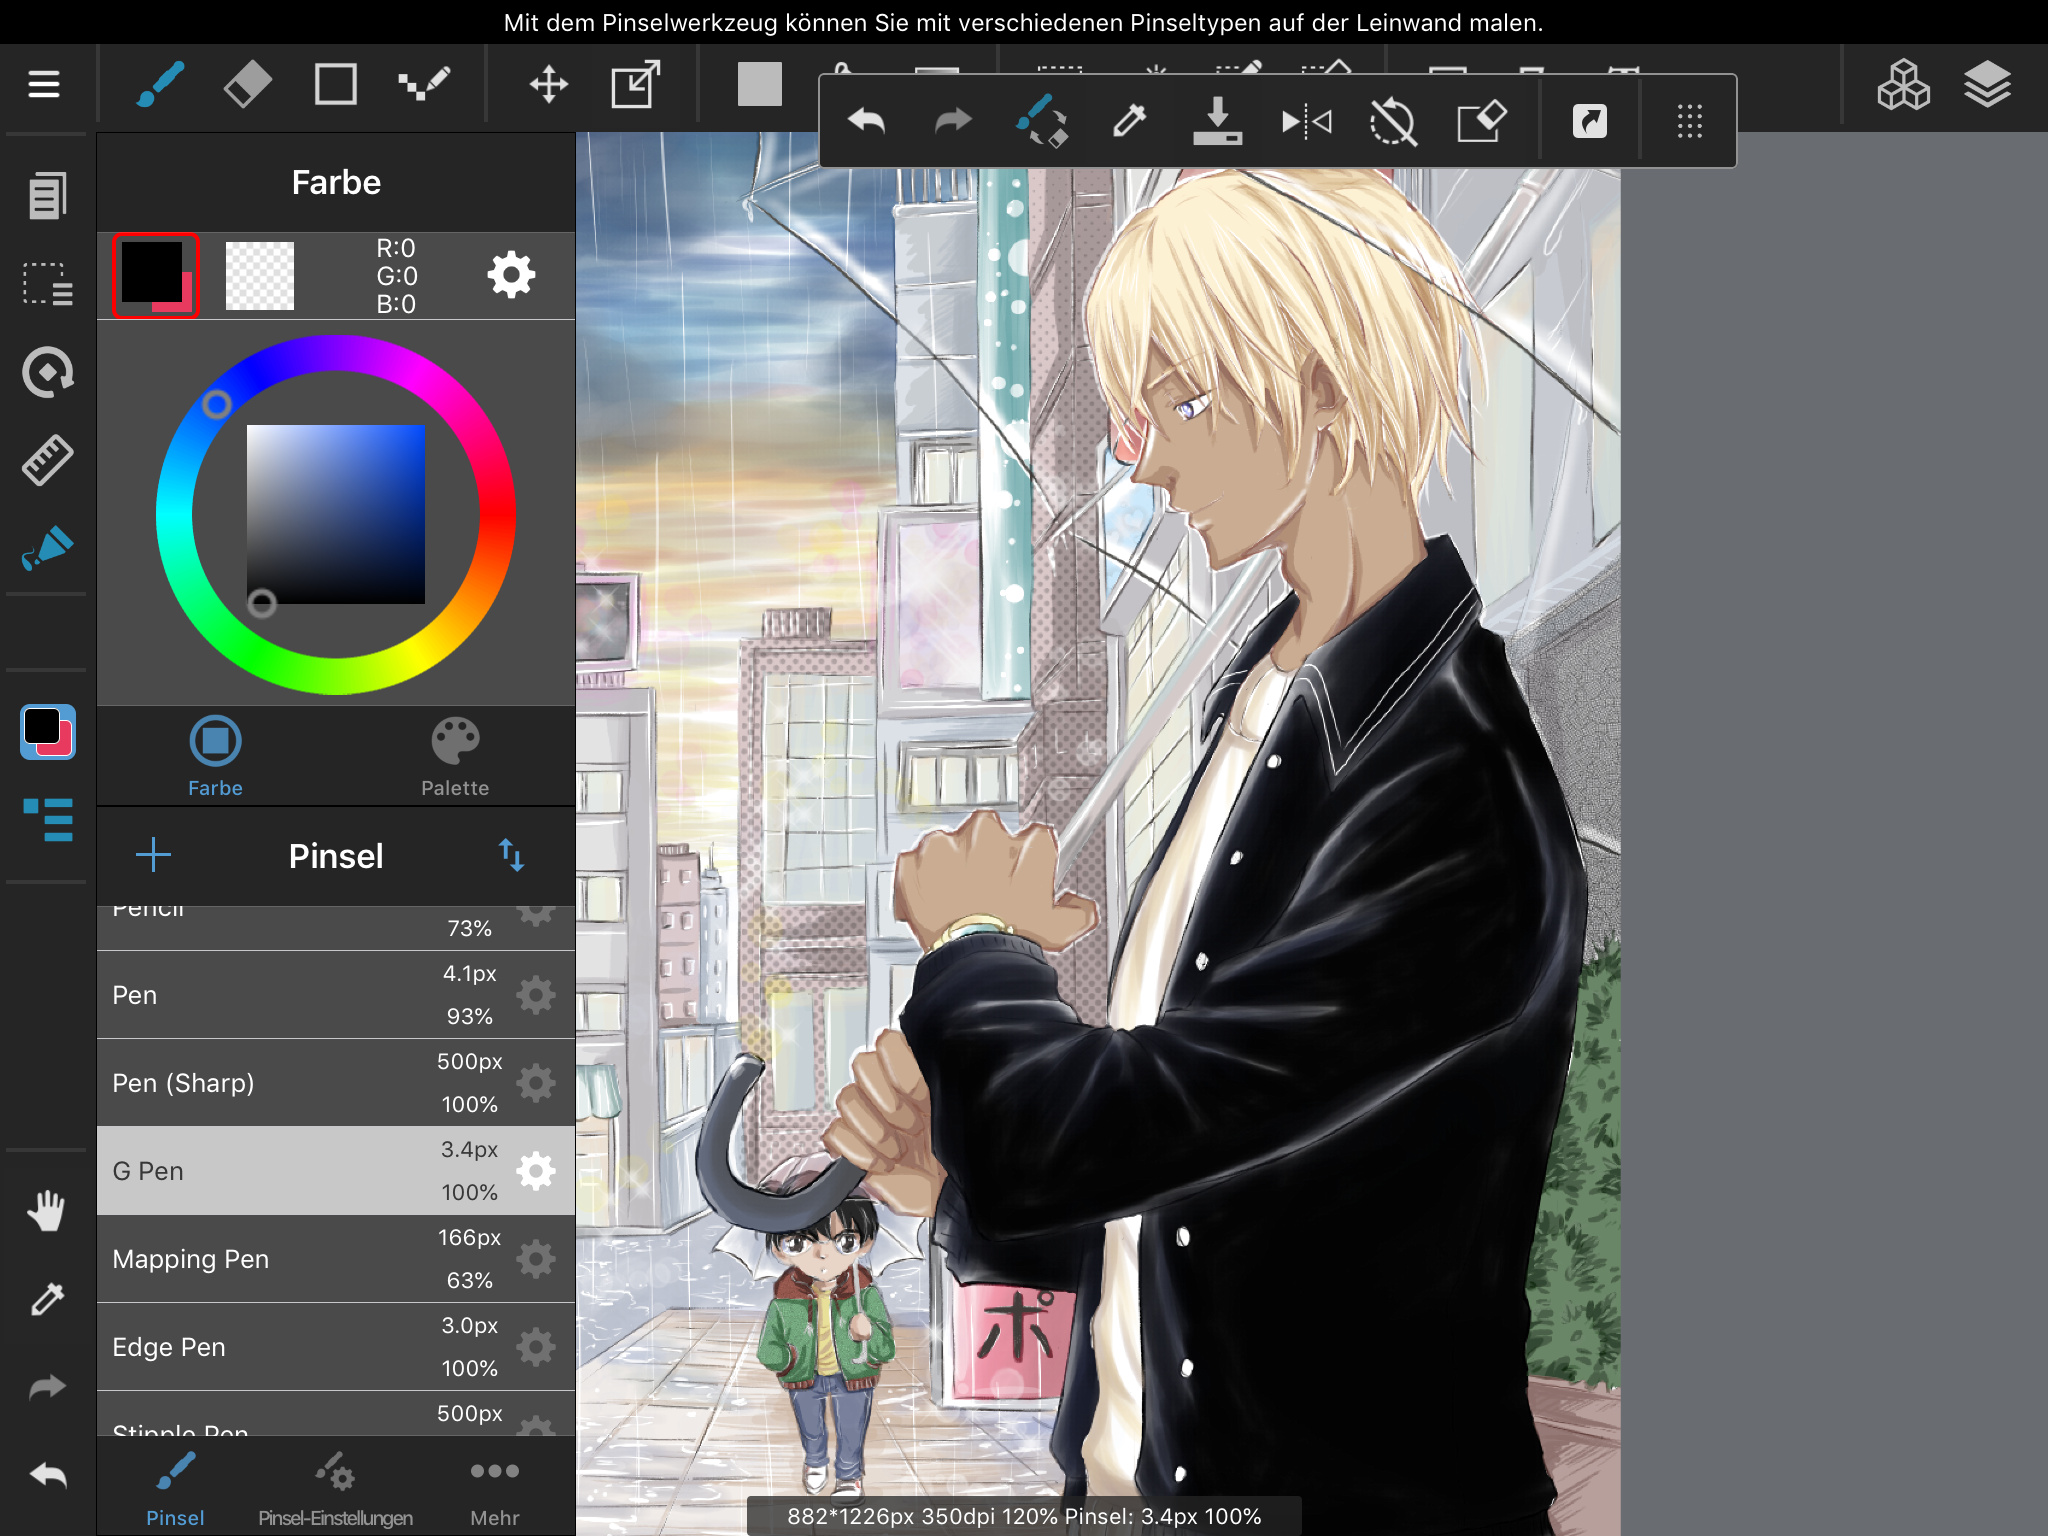Tap the undo arrow in floating toolbar
The width and height of the screenshot is (2048, 1536).
point(866,122)
